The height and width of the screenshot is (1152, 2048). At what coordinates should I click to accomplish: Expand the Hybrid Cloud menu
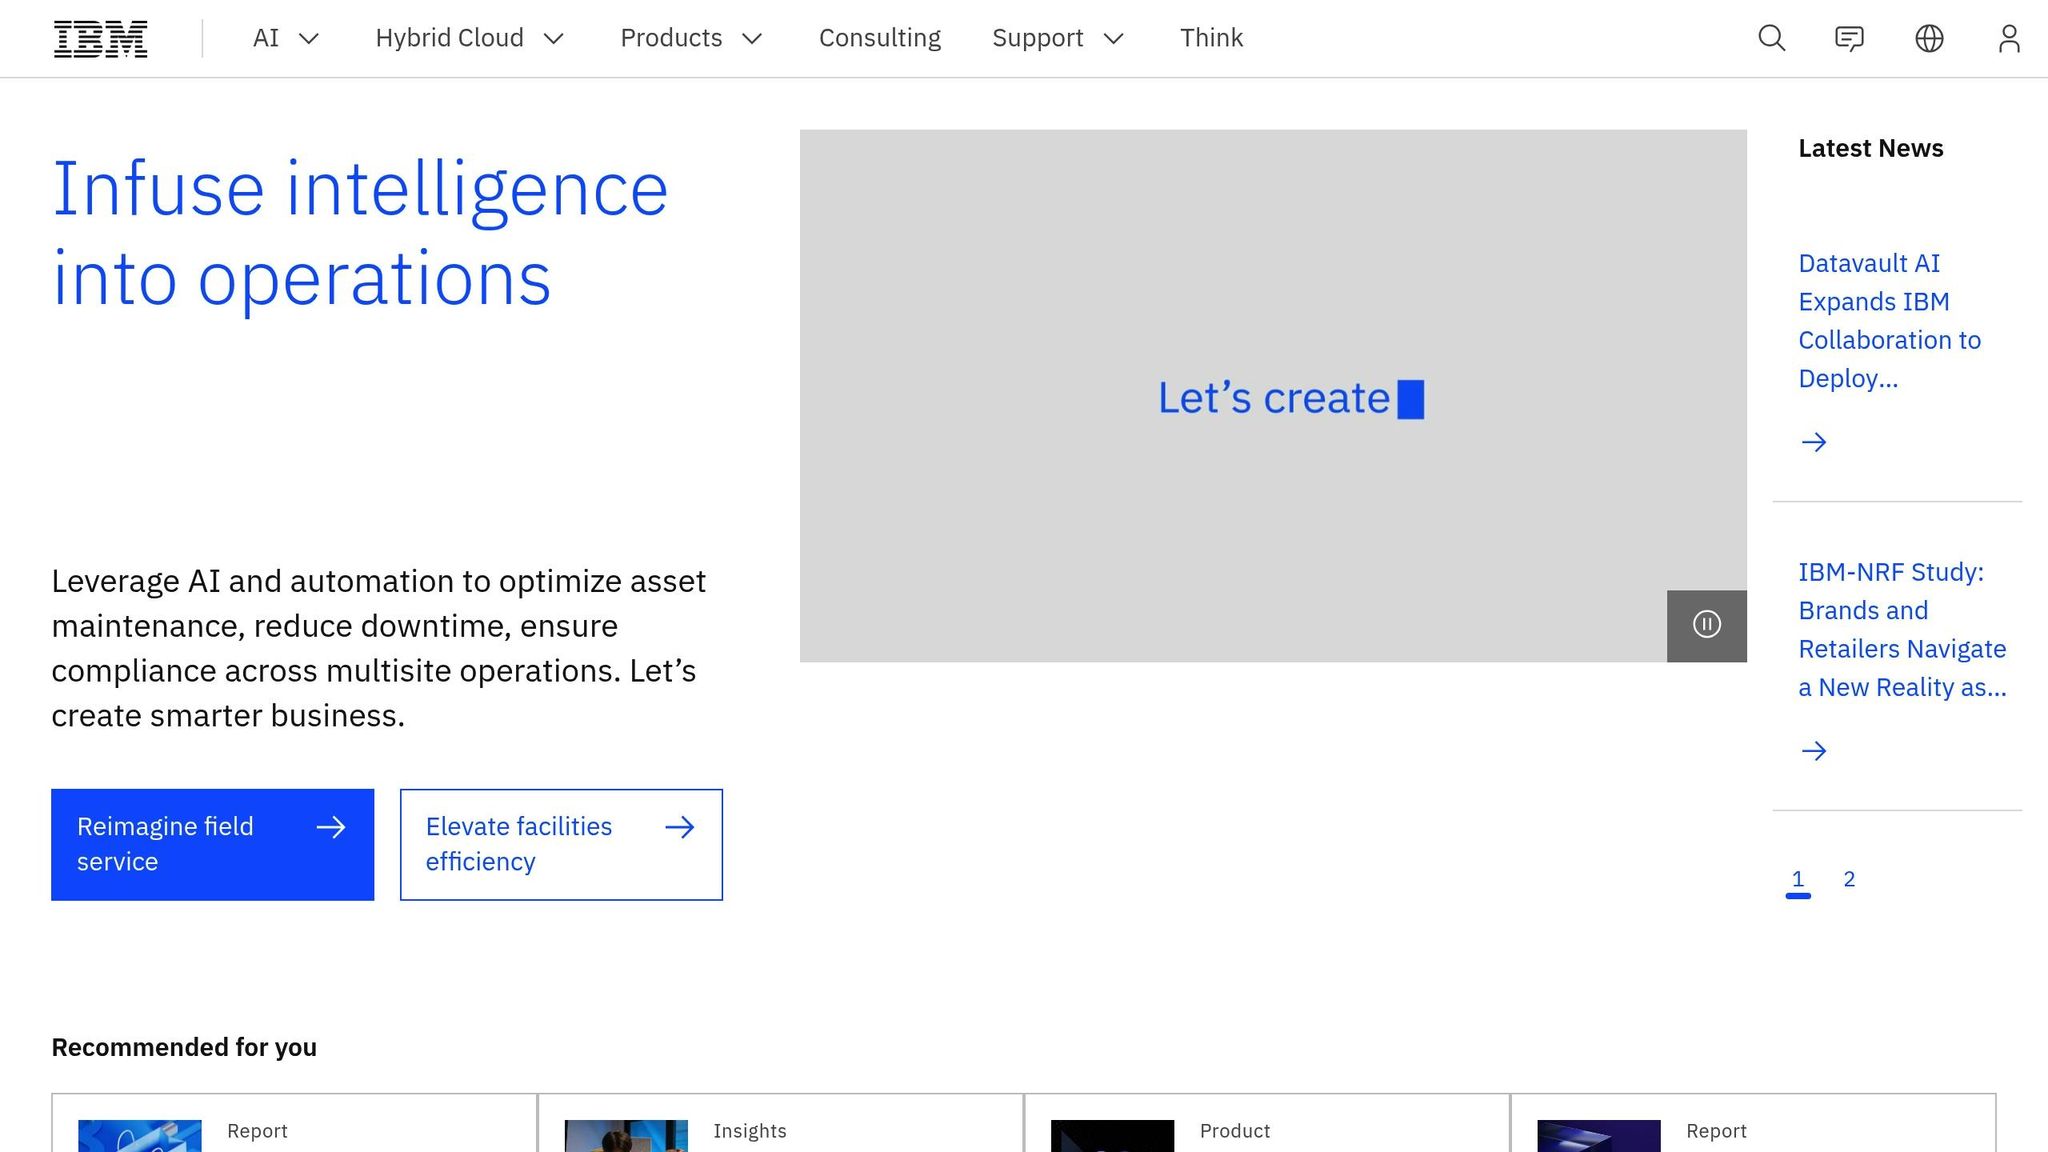(469, 39)
